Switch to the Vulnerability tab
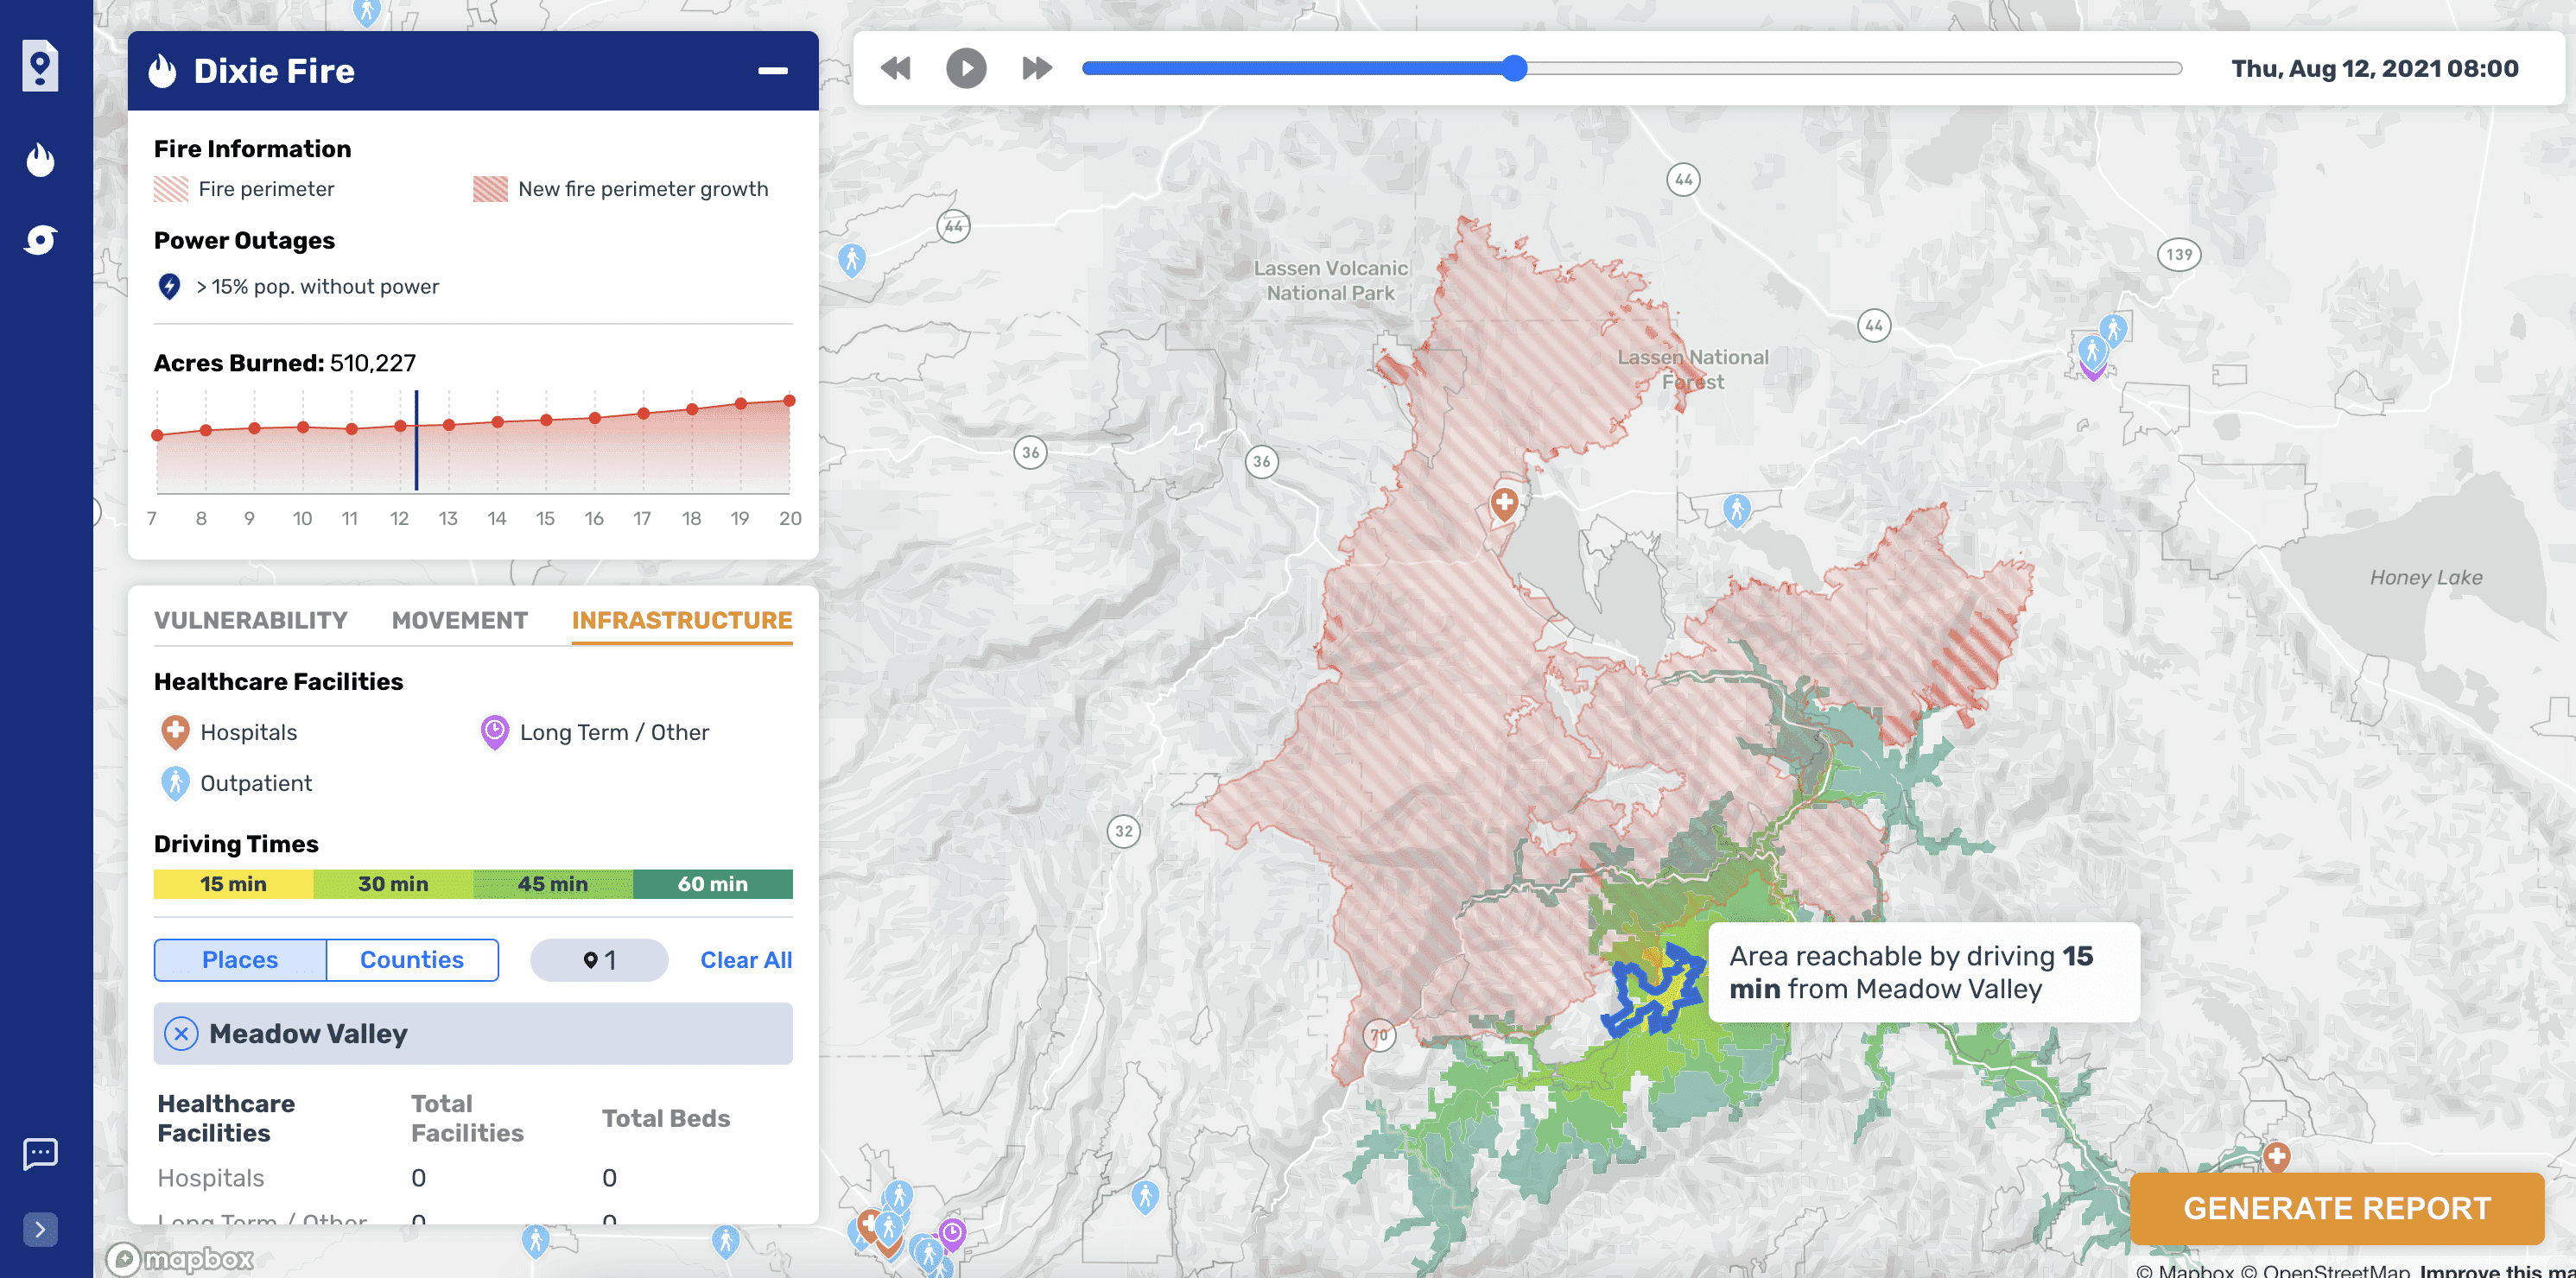Viewport: 2576px width, 1278px height. (x=250, y=620)
